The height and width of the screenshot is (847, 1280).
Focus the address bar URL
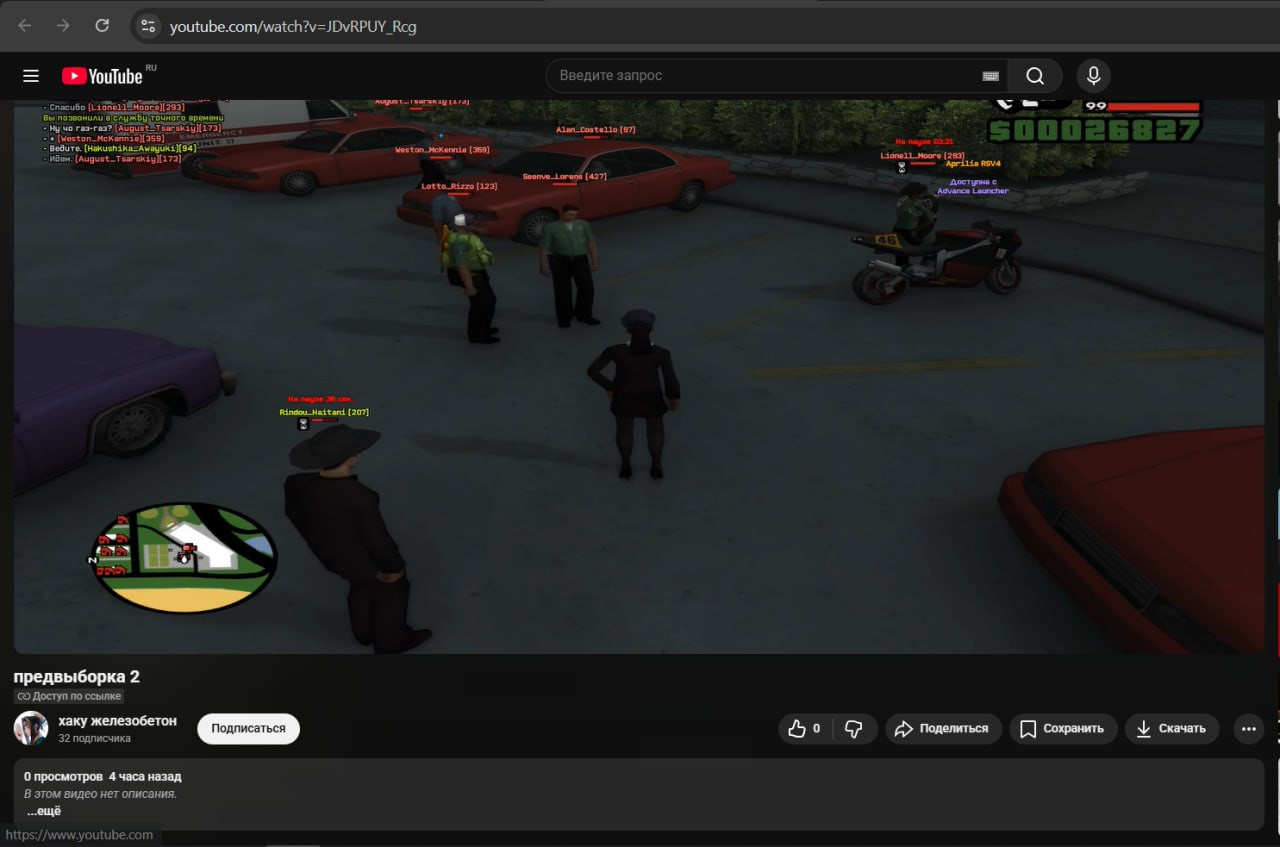coord(293,27)
